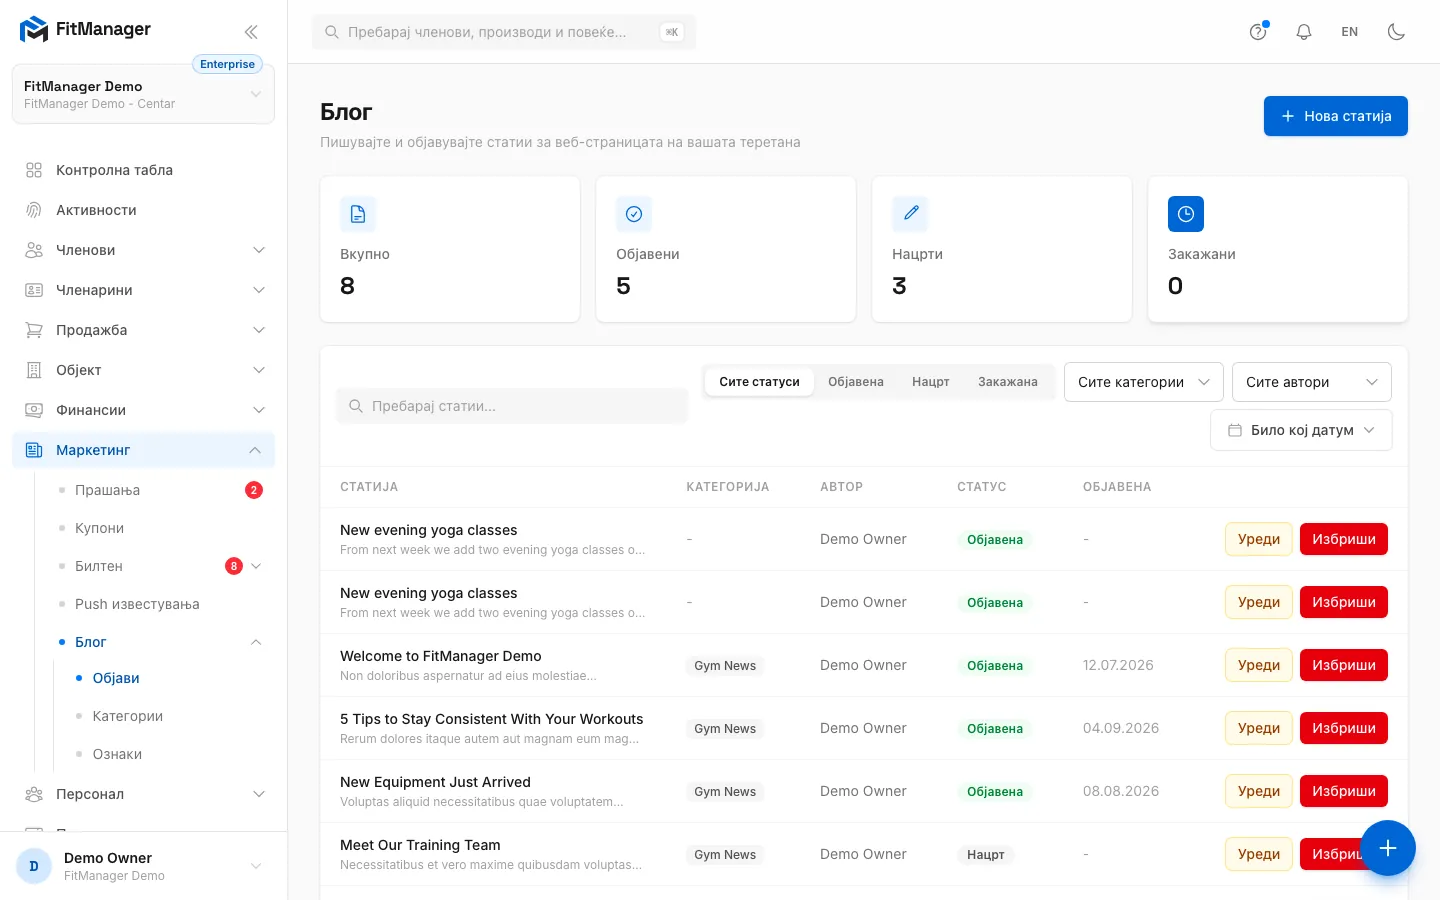Open Купони in the Marketing submenu
This screenshot has width=1440, height=900.
coord(159,528)
